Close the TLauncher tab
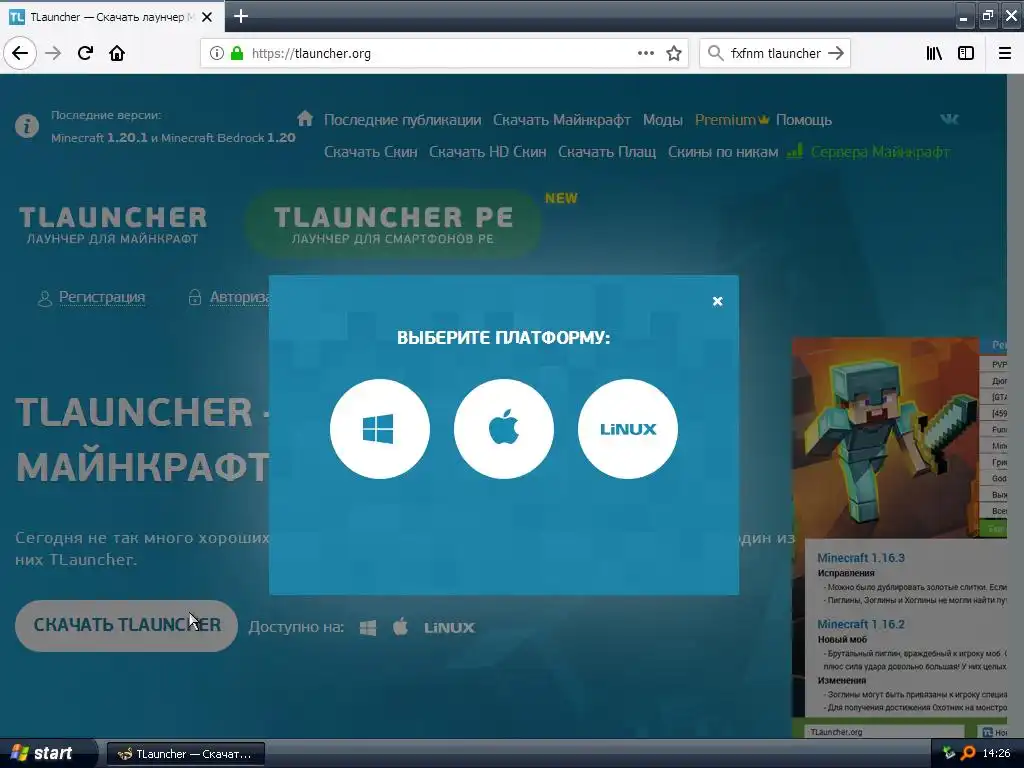Image resolution: width=1024 pixels, height=768 pixels. tap(207, 17)
